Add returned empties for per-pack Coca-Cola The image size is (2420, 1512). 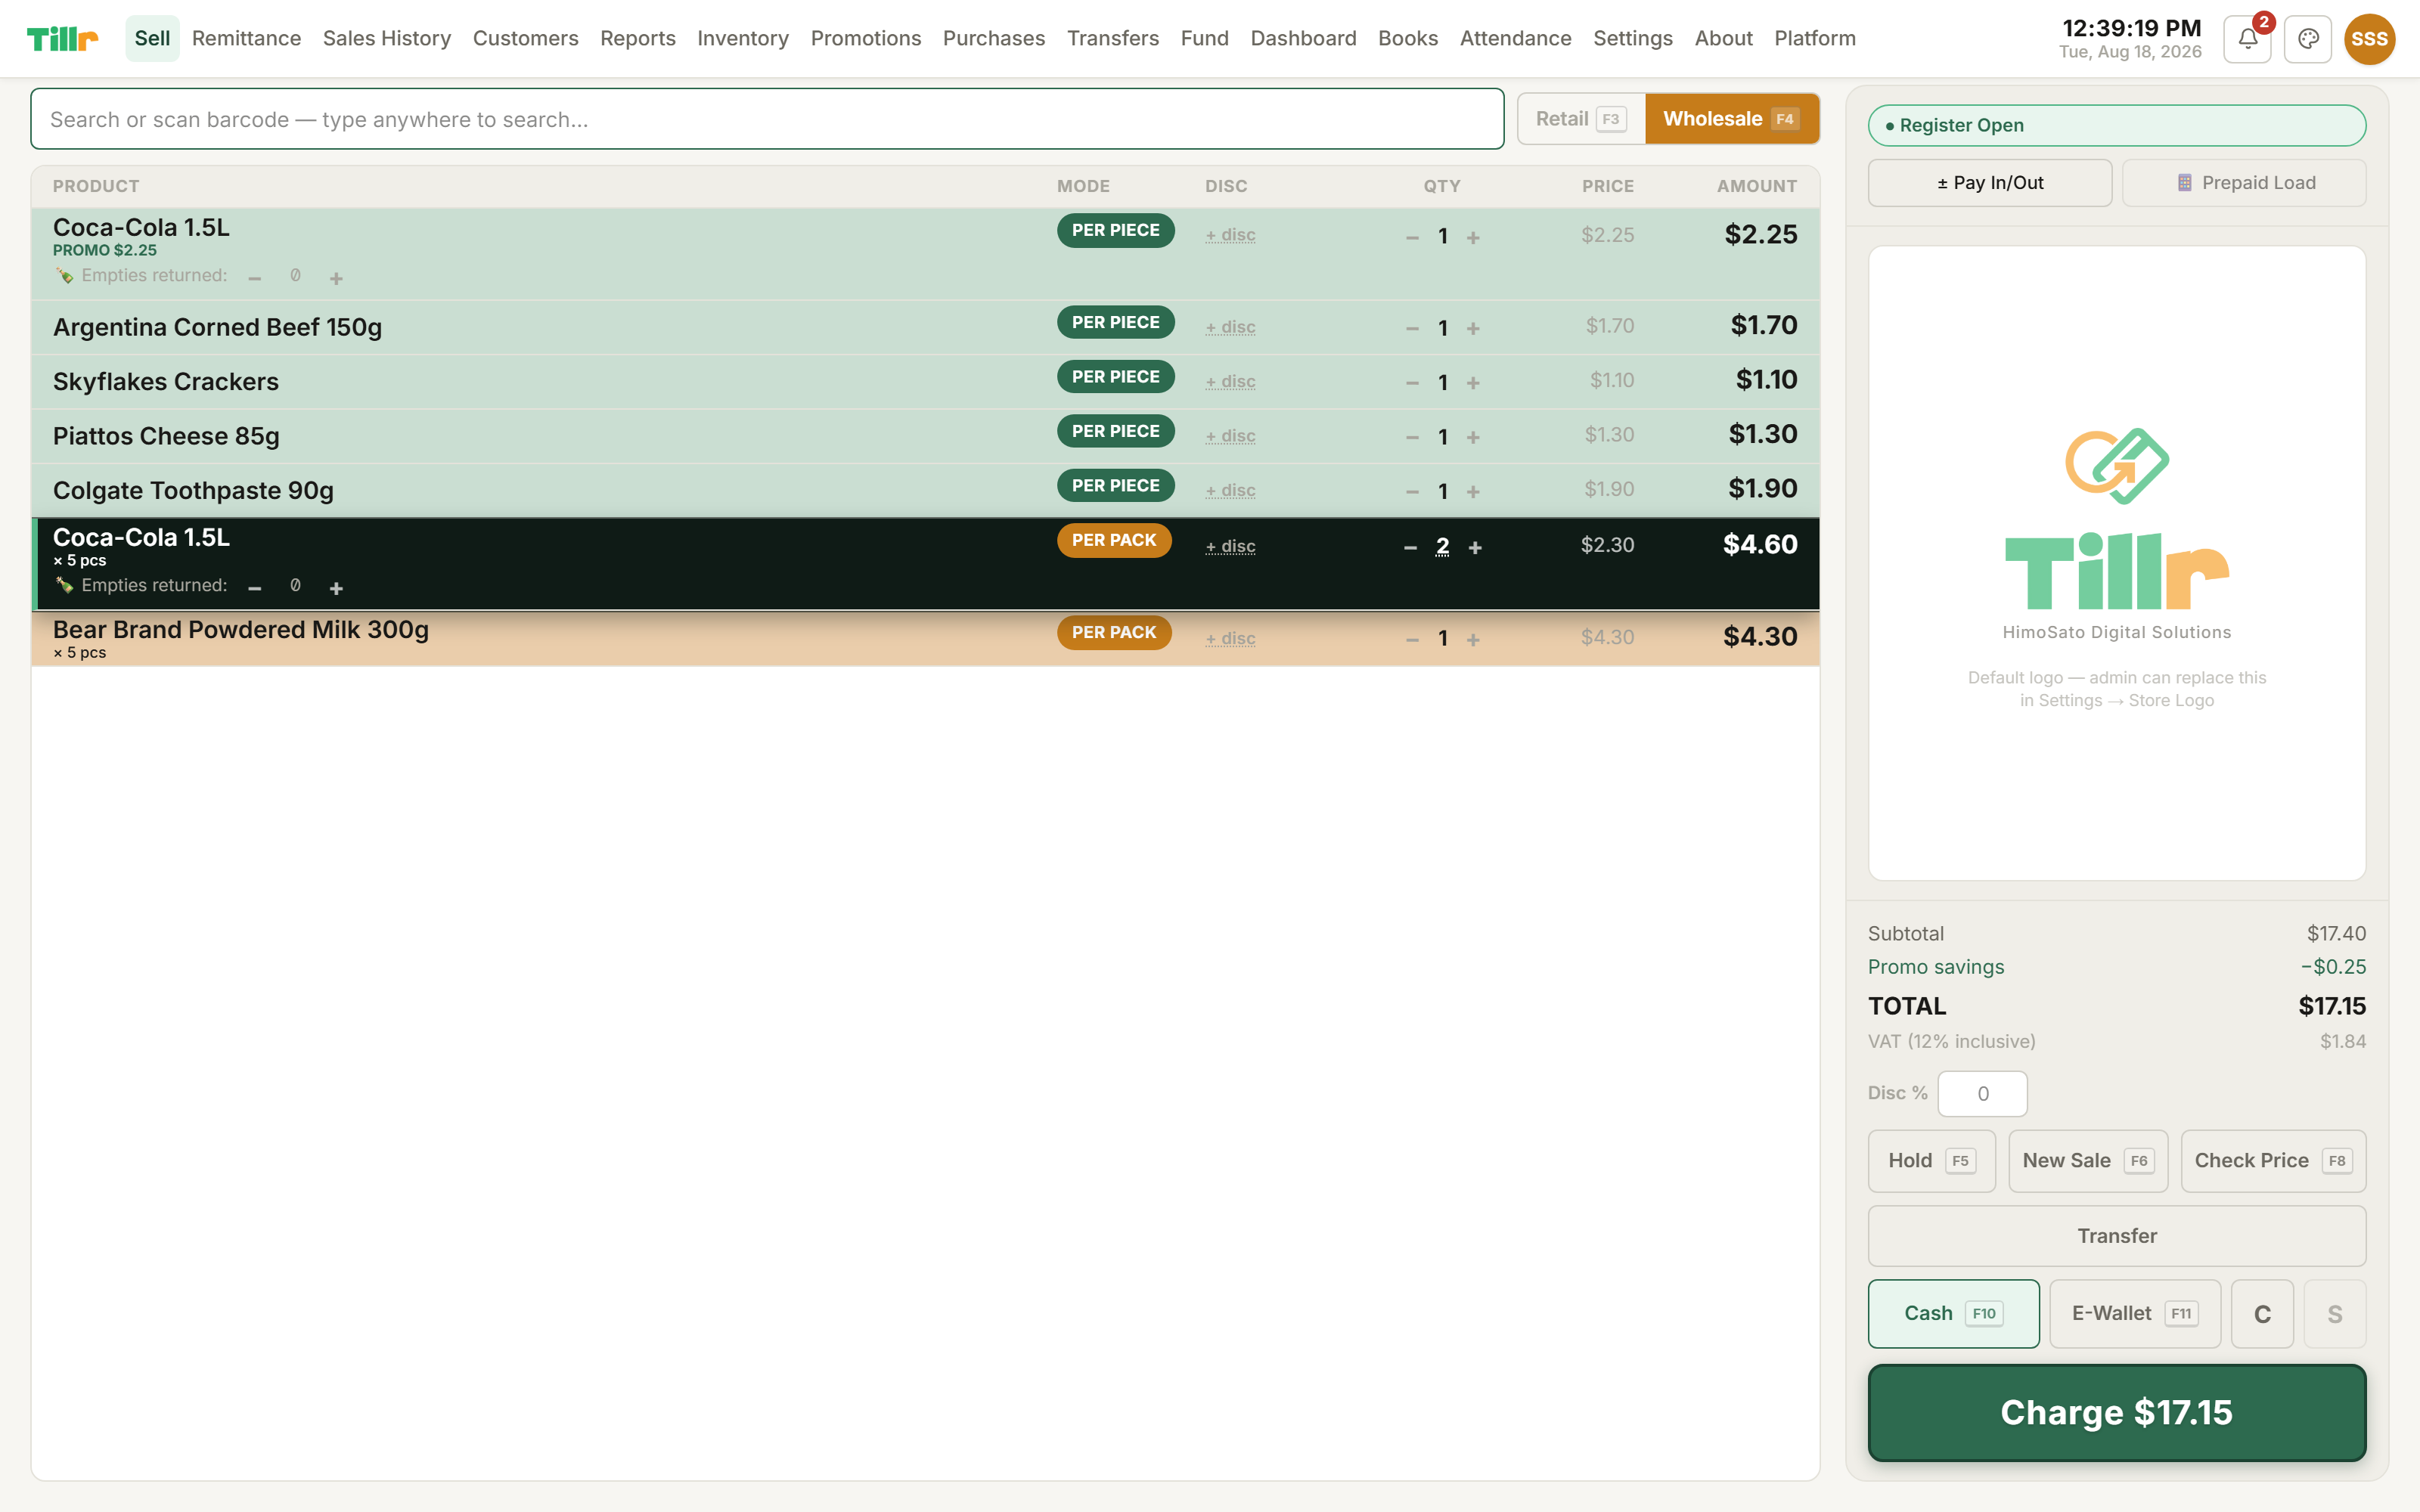click(336, 588)
